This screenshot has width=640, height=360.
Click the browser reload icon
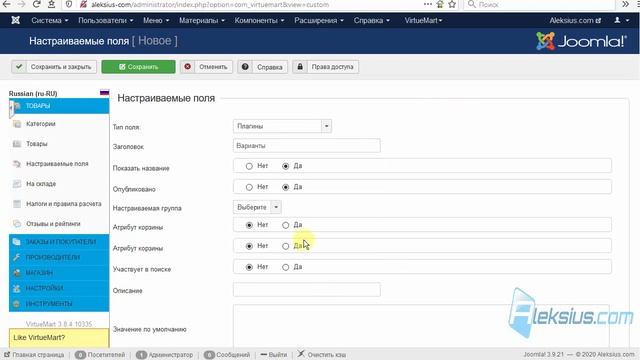(36, 4)
